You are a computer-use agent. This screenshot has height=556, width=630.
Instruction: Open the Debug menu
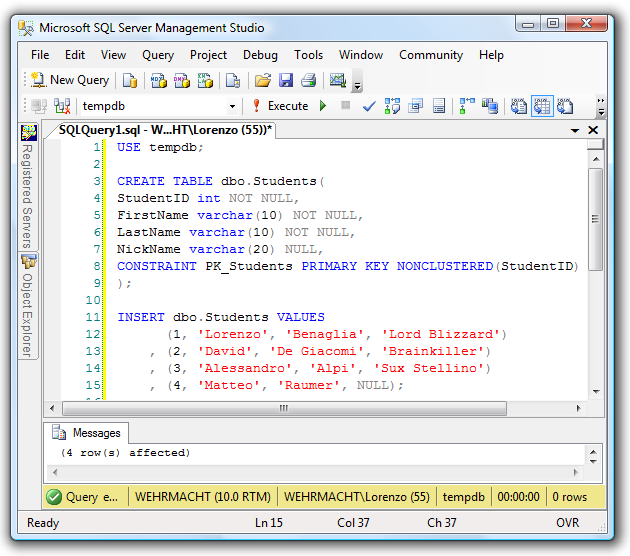pos(260,55)
